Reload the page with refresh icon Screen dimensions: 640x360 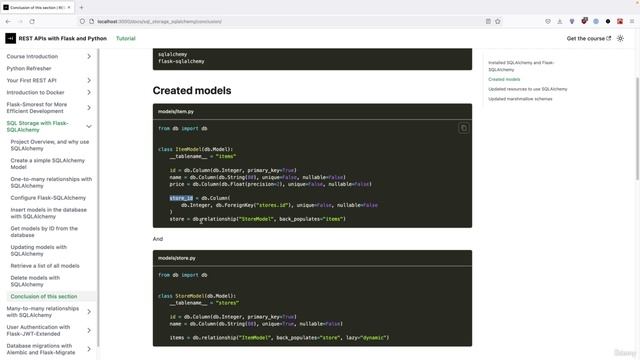point(32,21)
